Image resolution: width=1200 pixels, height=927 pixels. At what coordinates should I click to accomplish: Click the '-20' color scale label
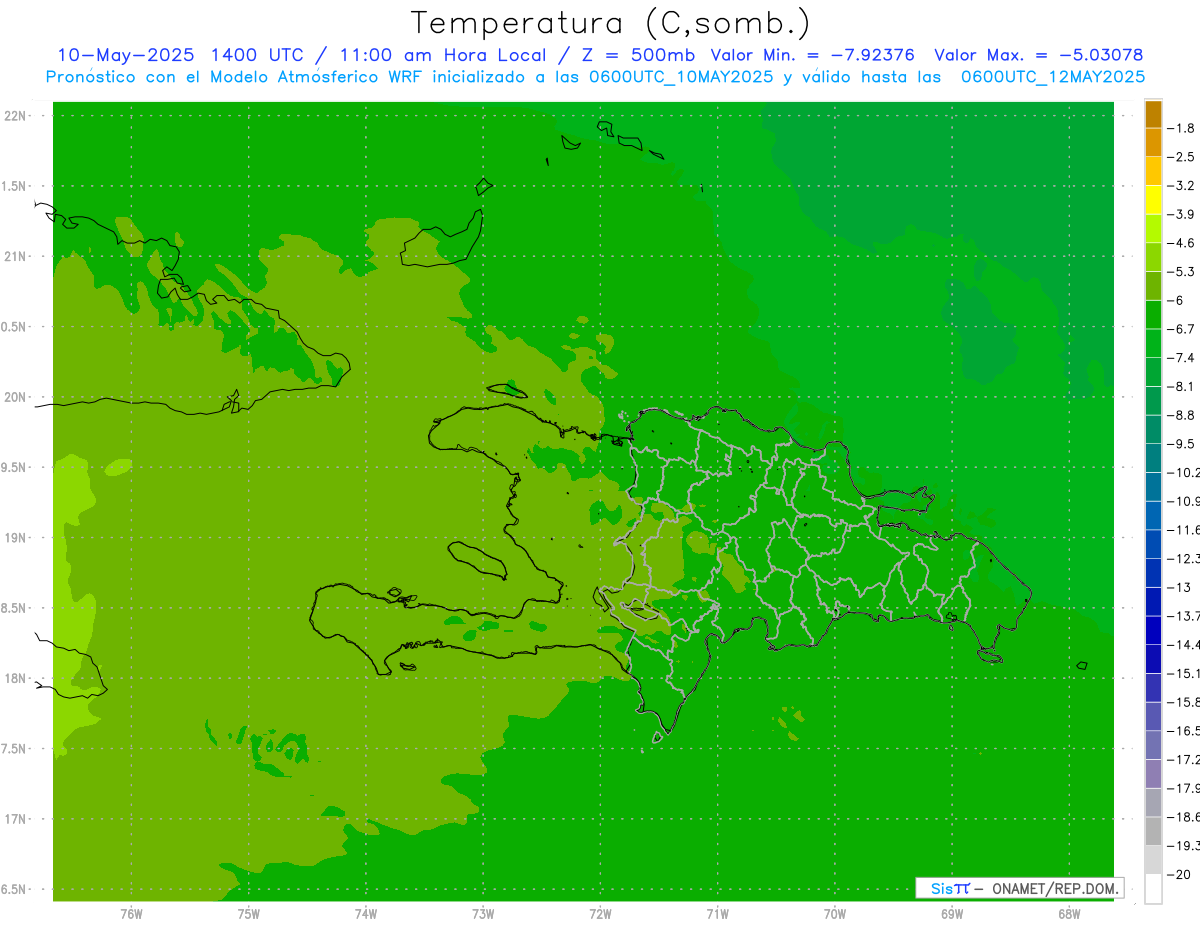pos(1179,874)
